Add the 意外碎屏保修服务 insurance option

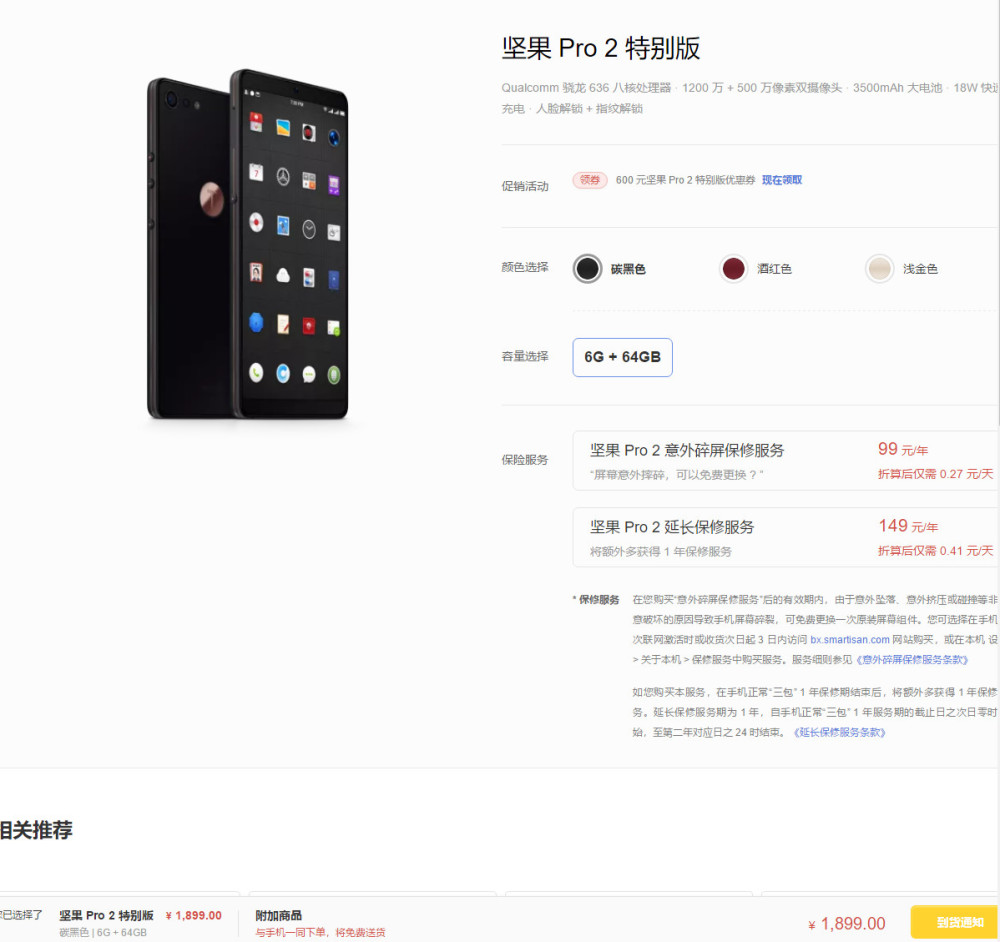point(786,460)
